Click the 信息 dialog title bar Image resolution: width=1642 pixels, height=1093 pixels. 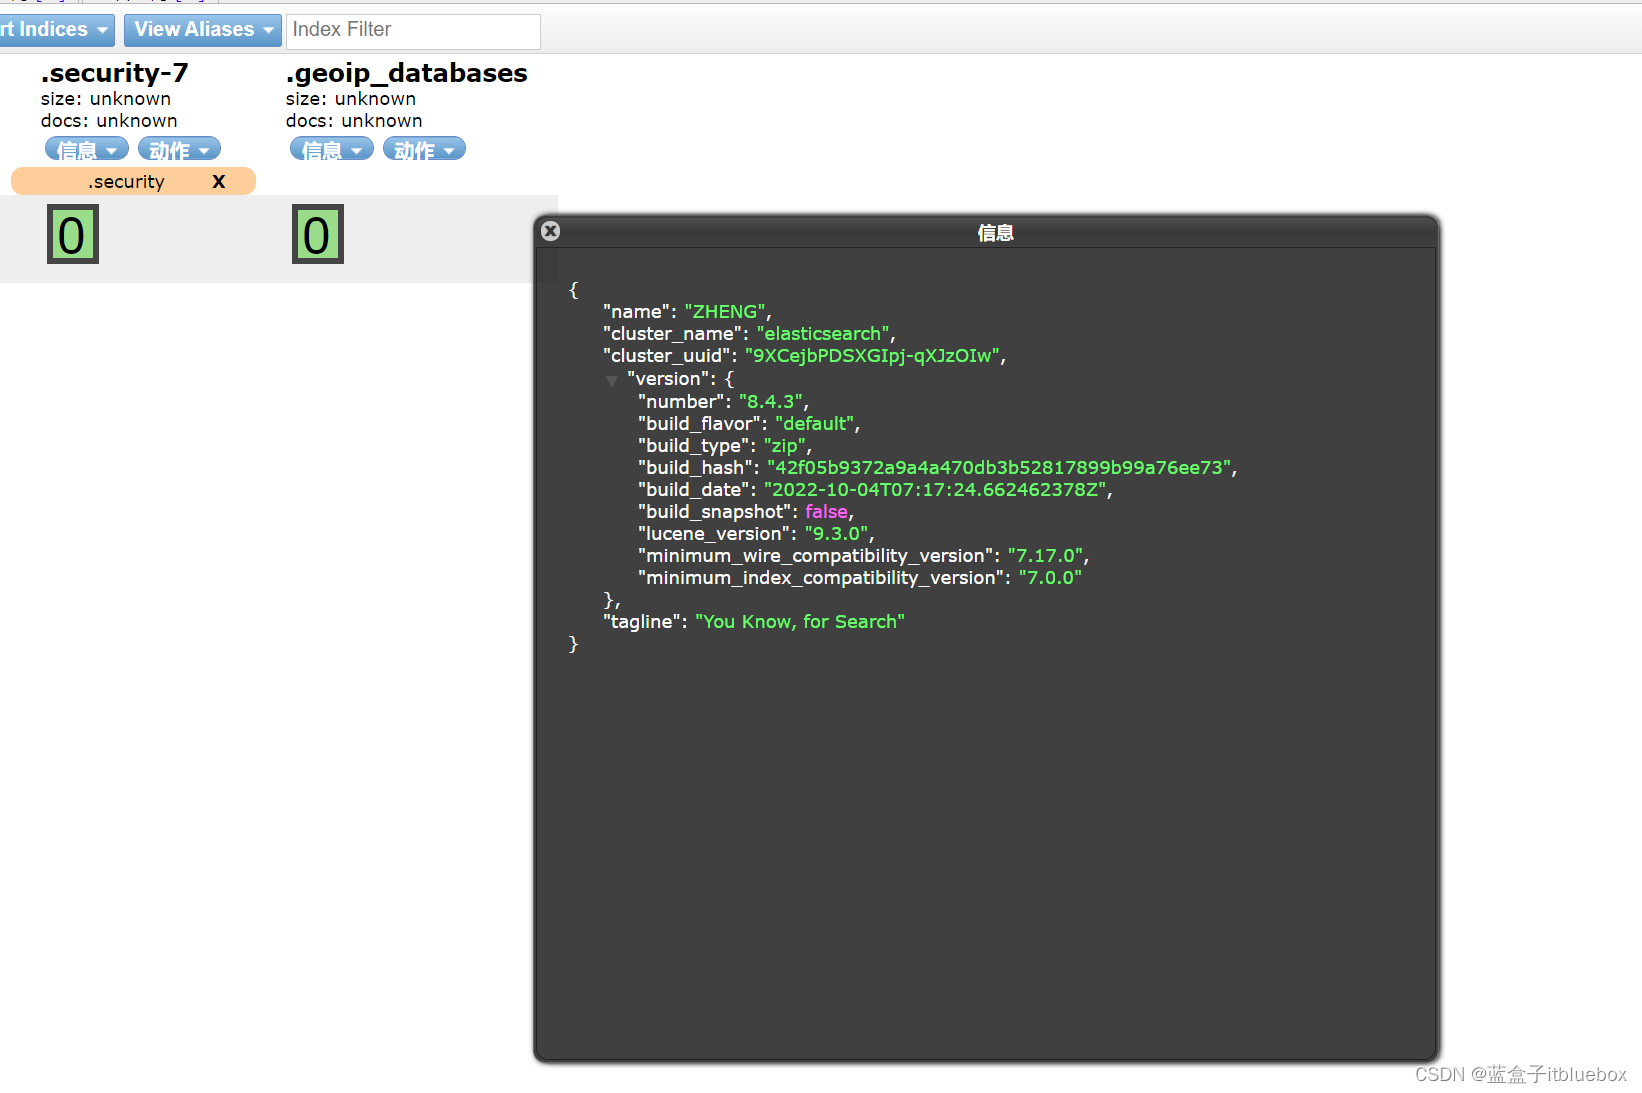pyautogui.click(x=994, y=232)
